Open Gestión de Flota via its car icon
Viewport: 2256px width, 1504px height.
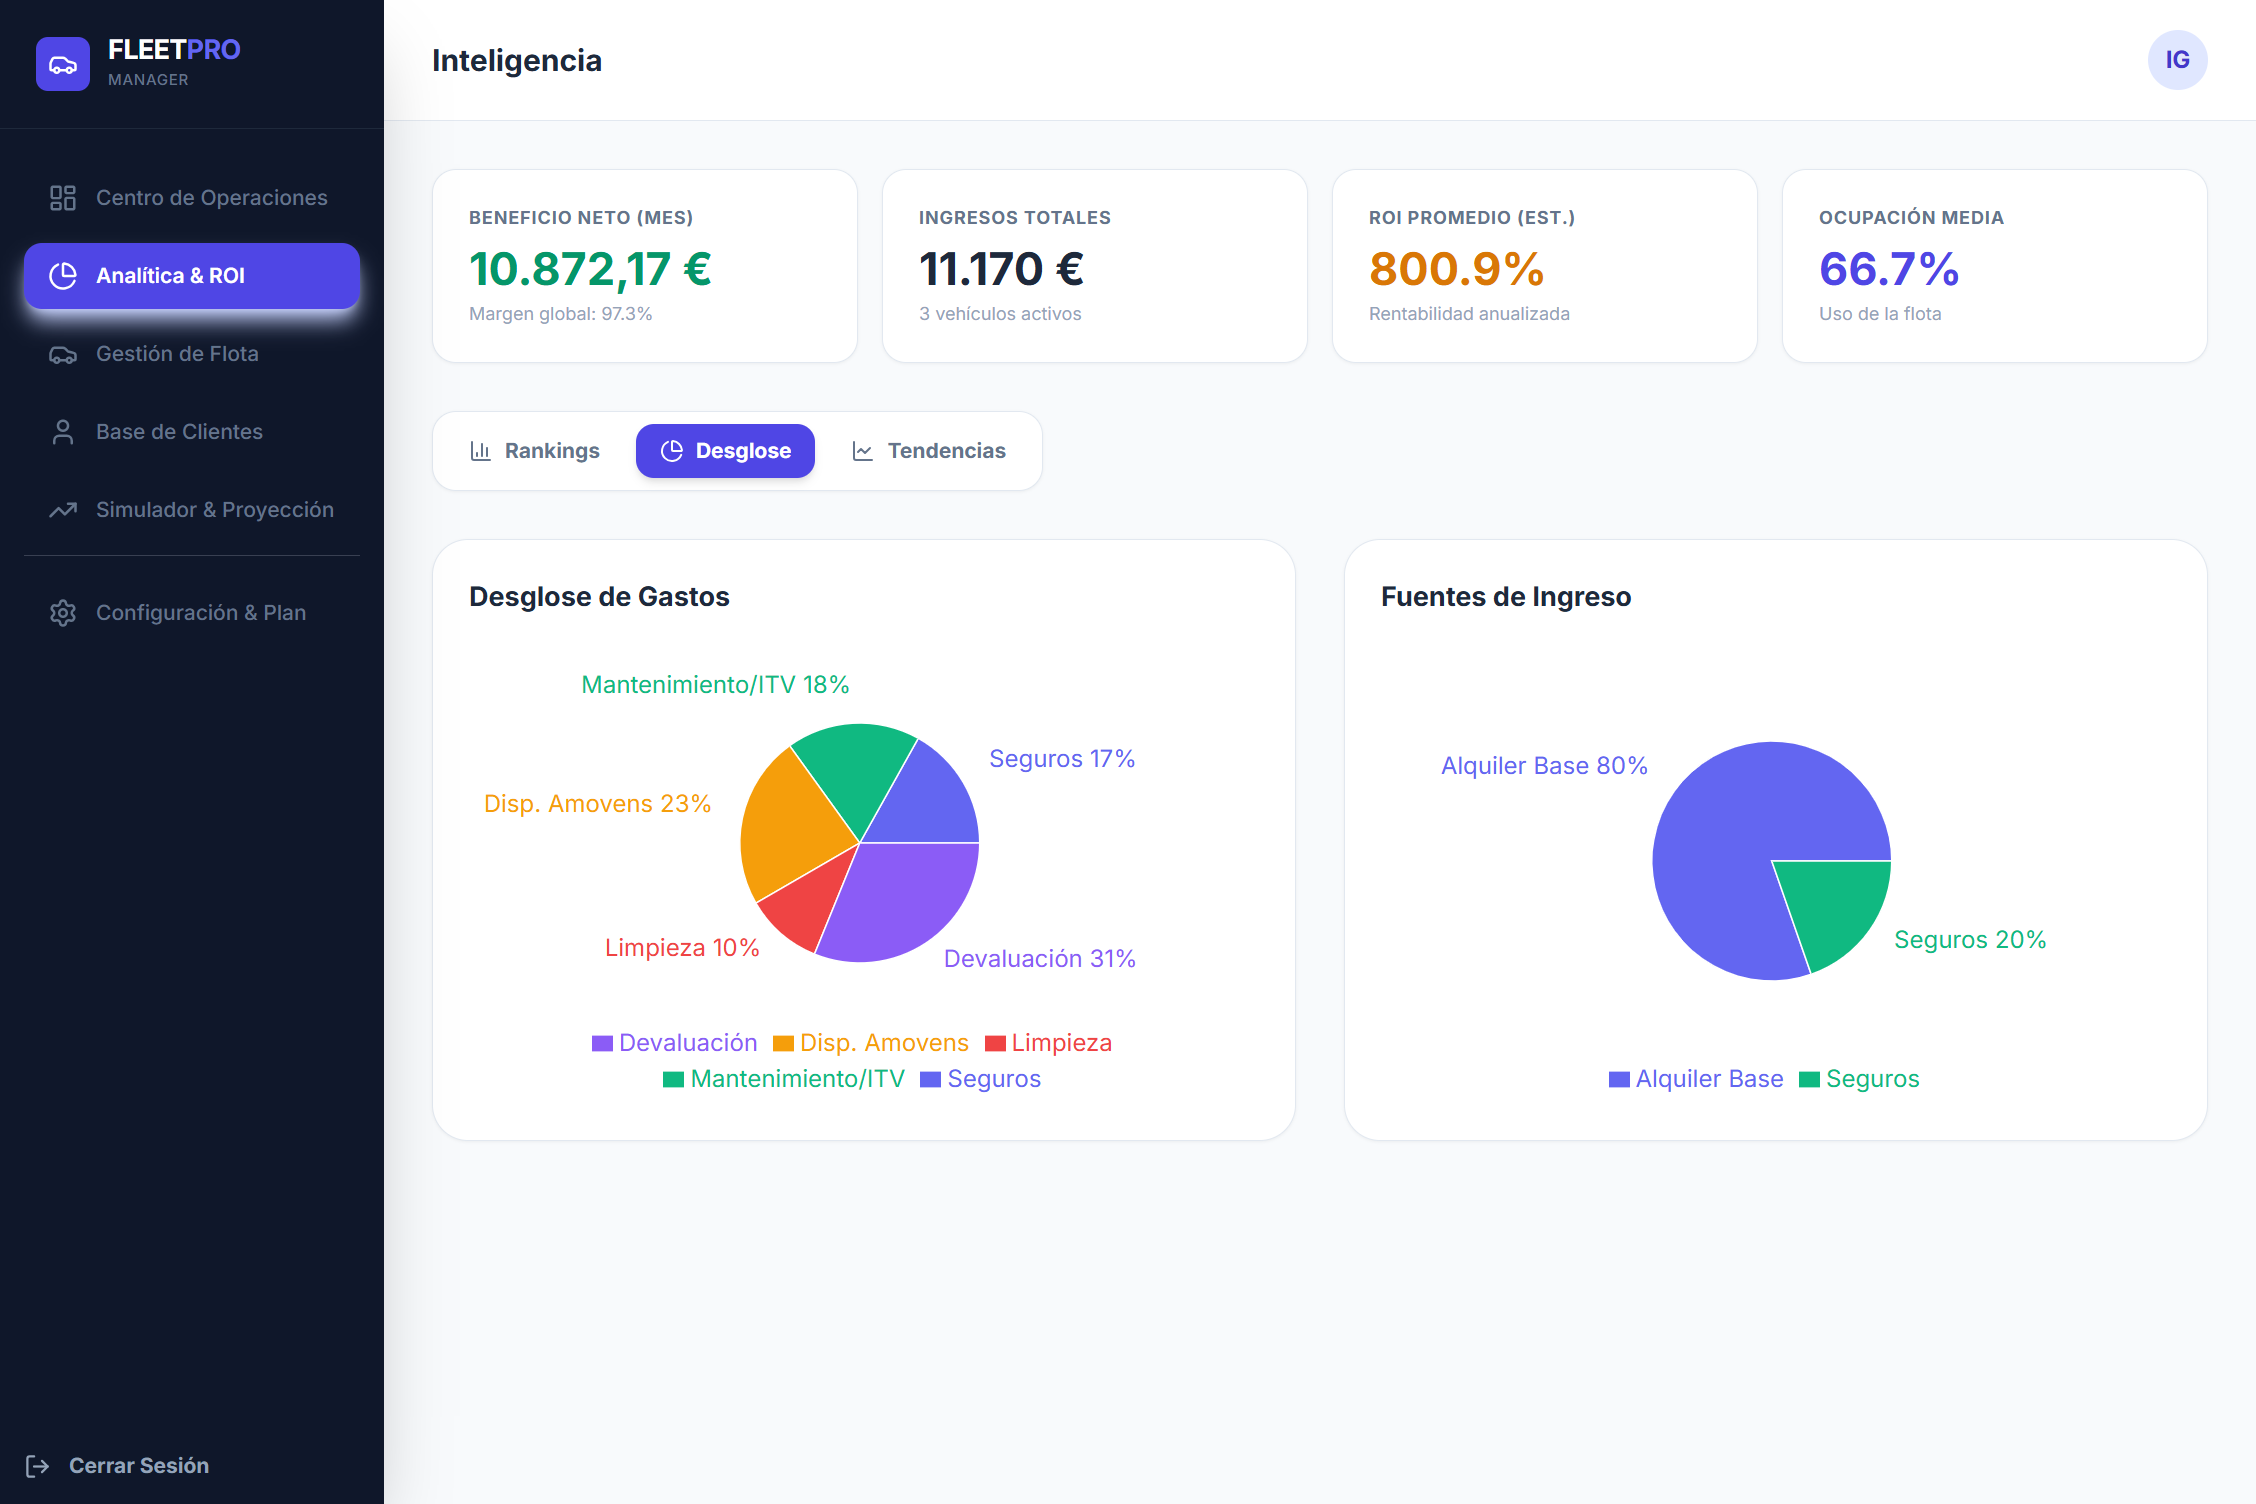(62, 353)
